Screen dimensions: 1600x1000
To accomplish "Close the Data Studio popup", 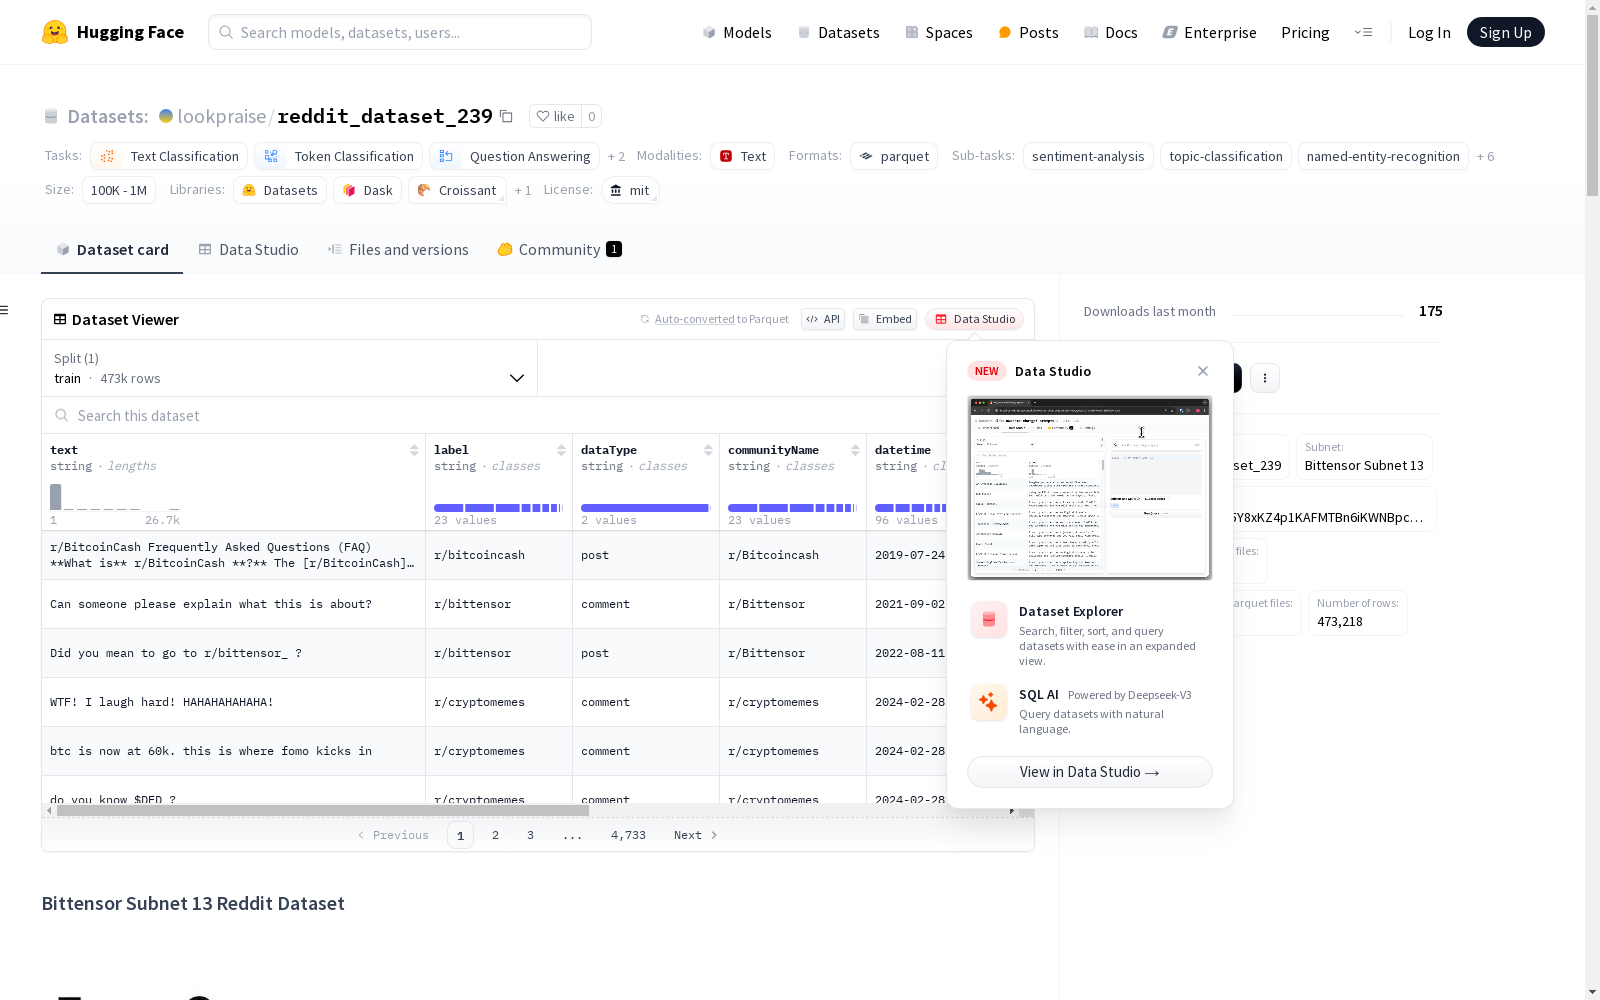I will [1203, 371].
